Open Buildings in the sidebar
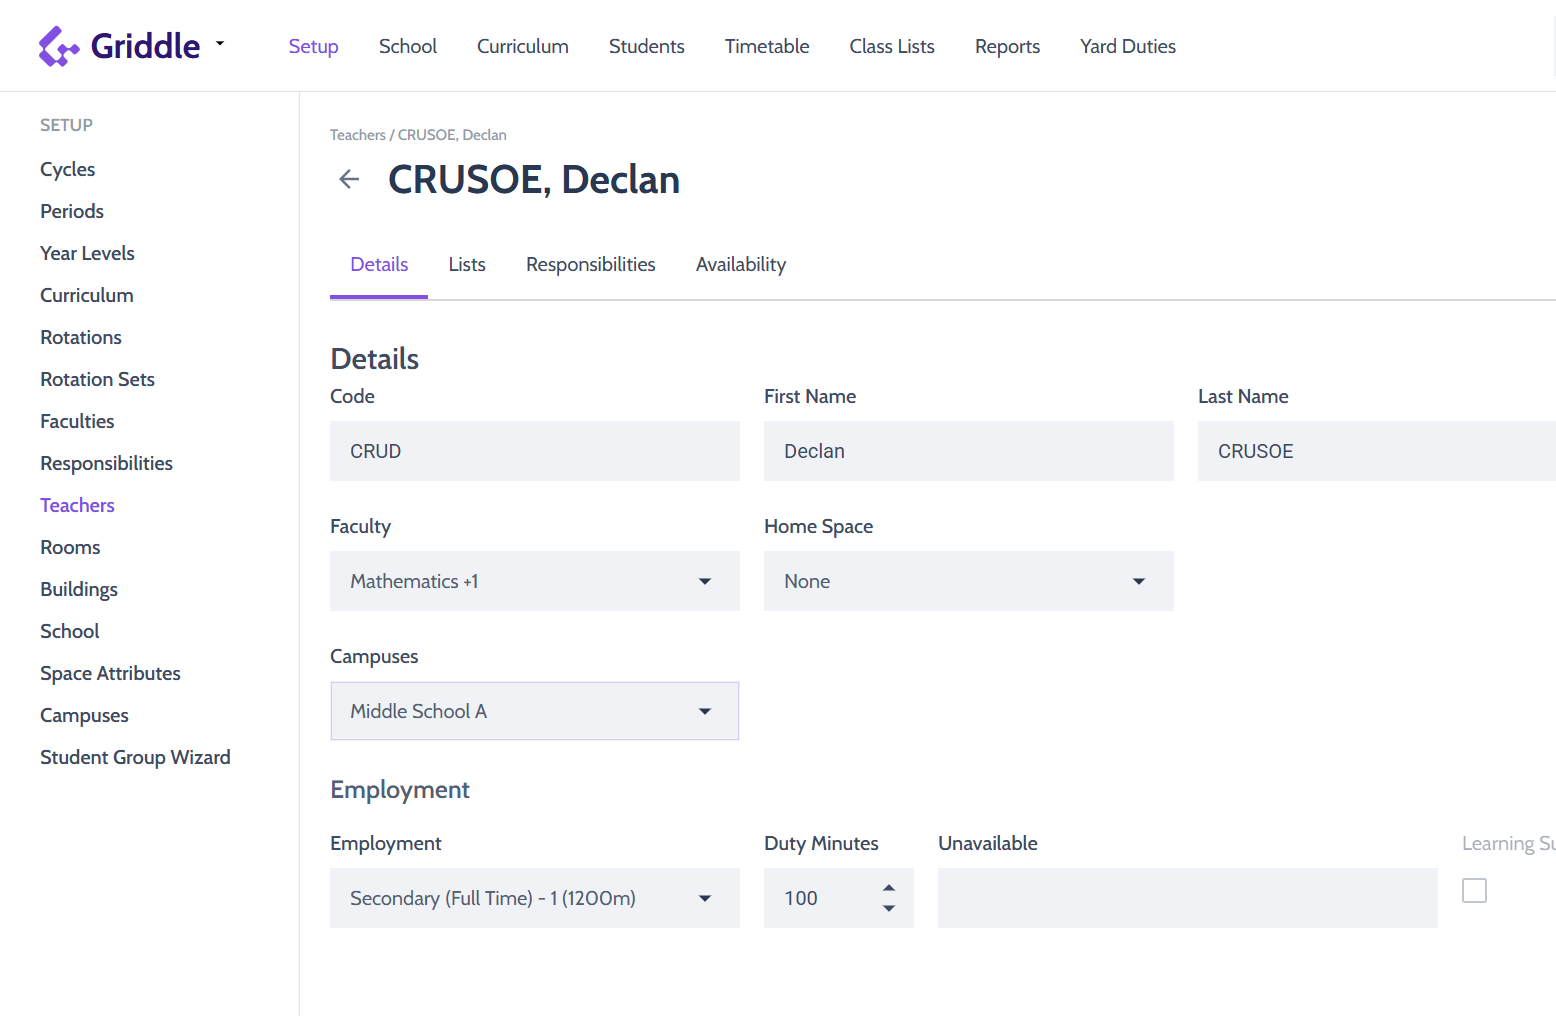The image size is (1556, 1016). (x=79, y=589)
